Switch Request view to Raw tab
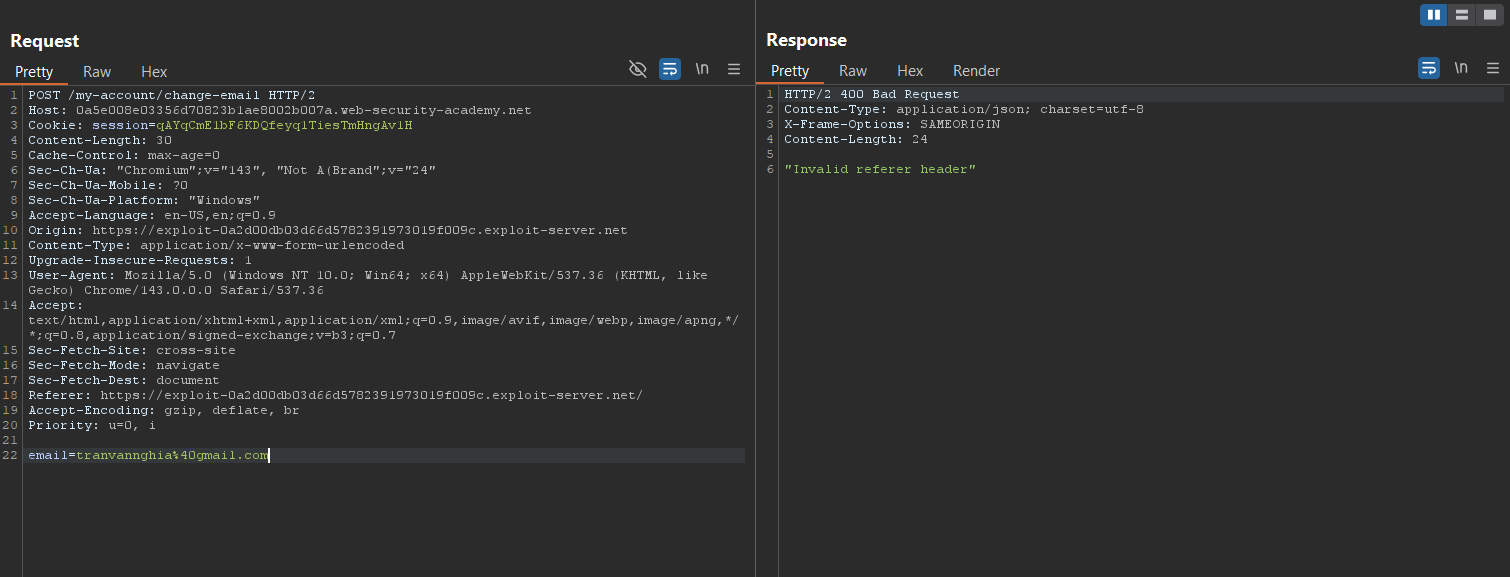1510x577 pixels. click(x=97, y=72)
